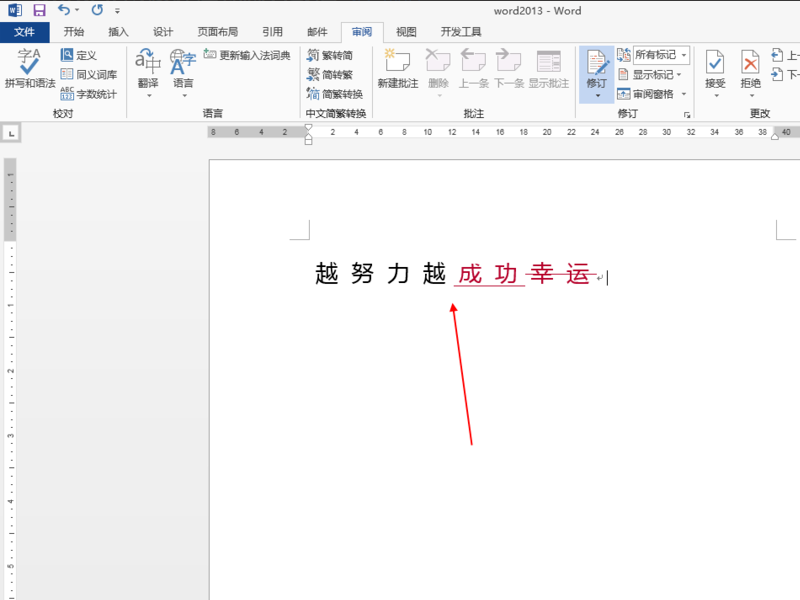Click 简转繁 (Simplified to Traditional) icon

click(330, 74)
